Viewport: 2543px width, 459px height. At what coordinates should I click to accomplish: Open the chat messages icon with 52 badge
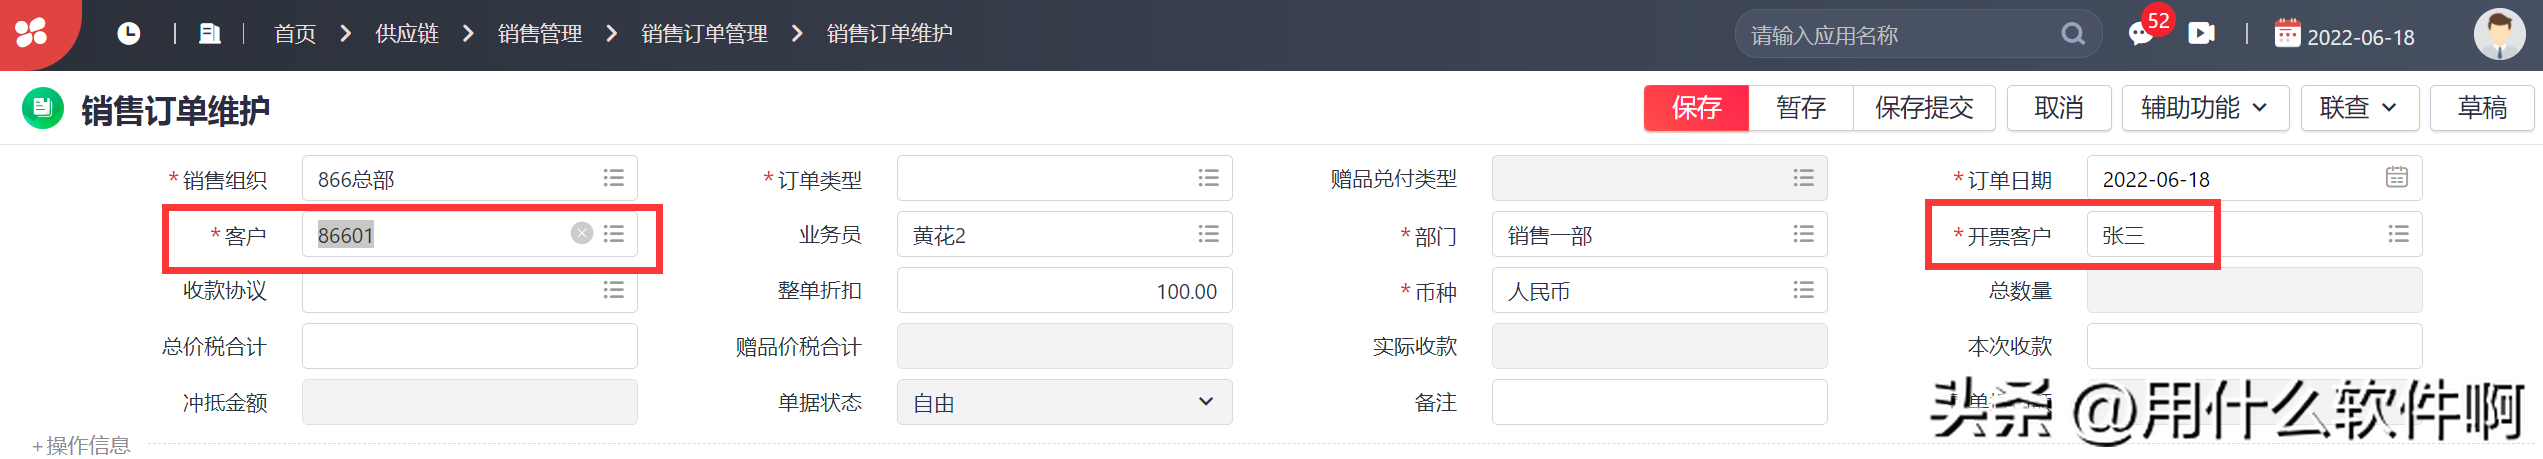[x=2140, y=34]
